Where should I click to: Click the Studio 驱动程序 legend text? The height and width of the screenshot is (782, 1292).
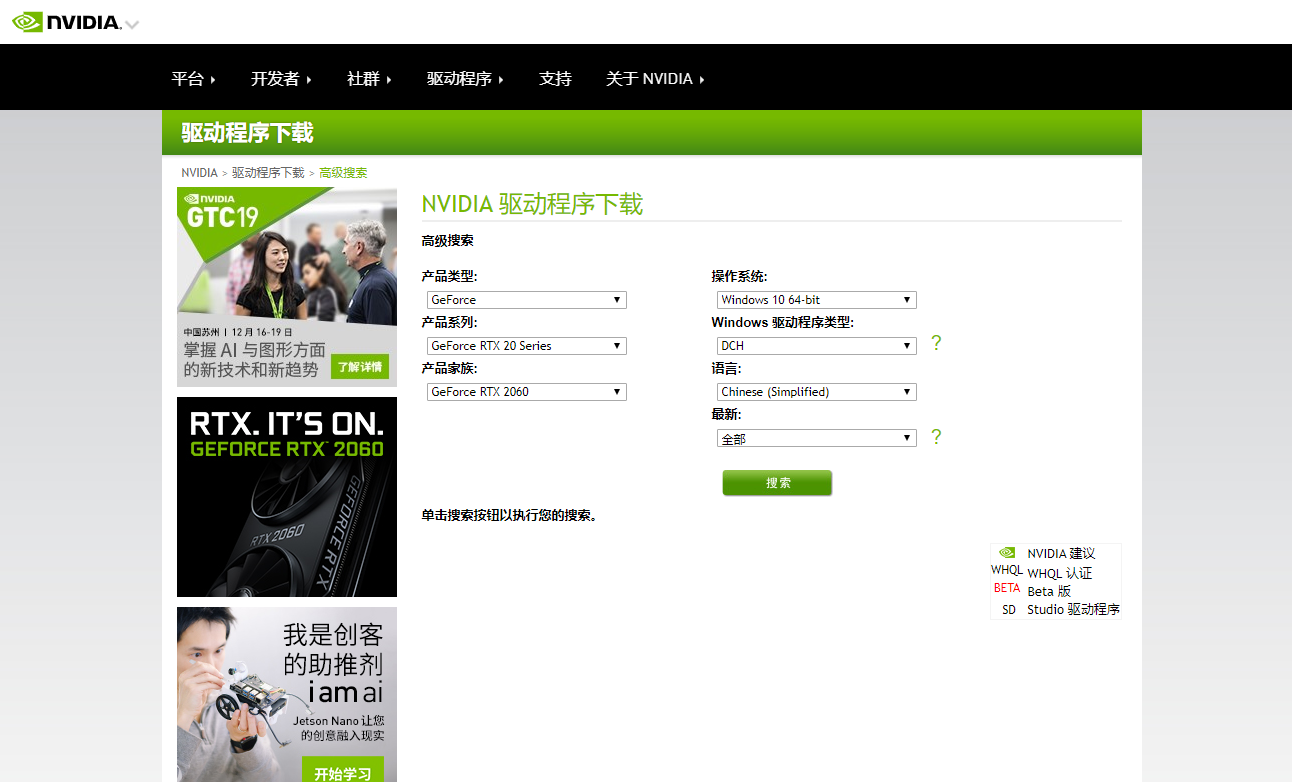pos(1073,609)
